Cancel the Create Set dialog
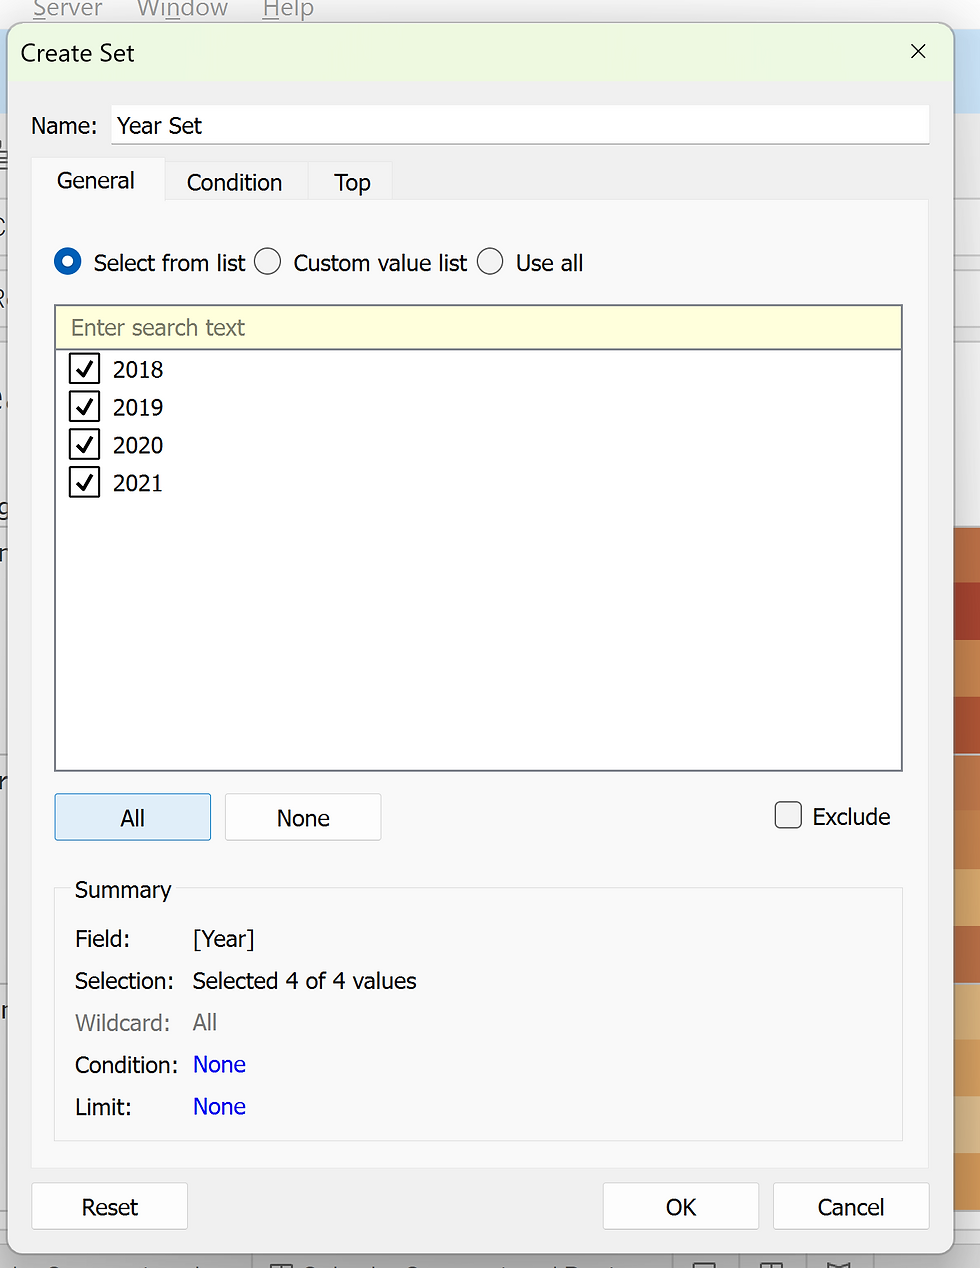This screenshot has height=1268, width=980. click(851, 1206)
